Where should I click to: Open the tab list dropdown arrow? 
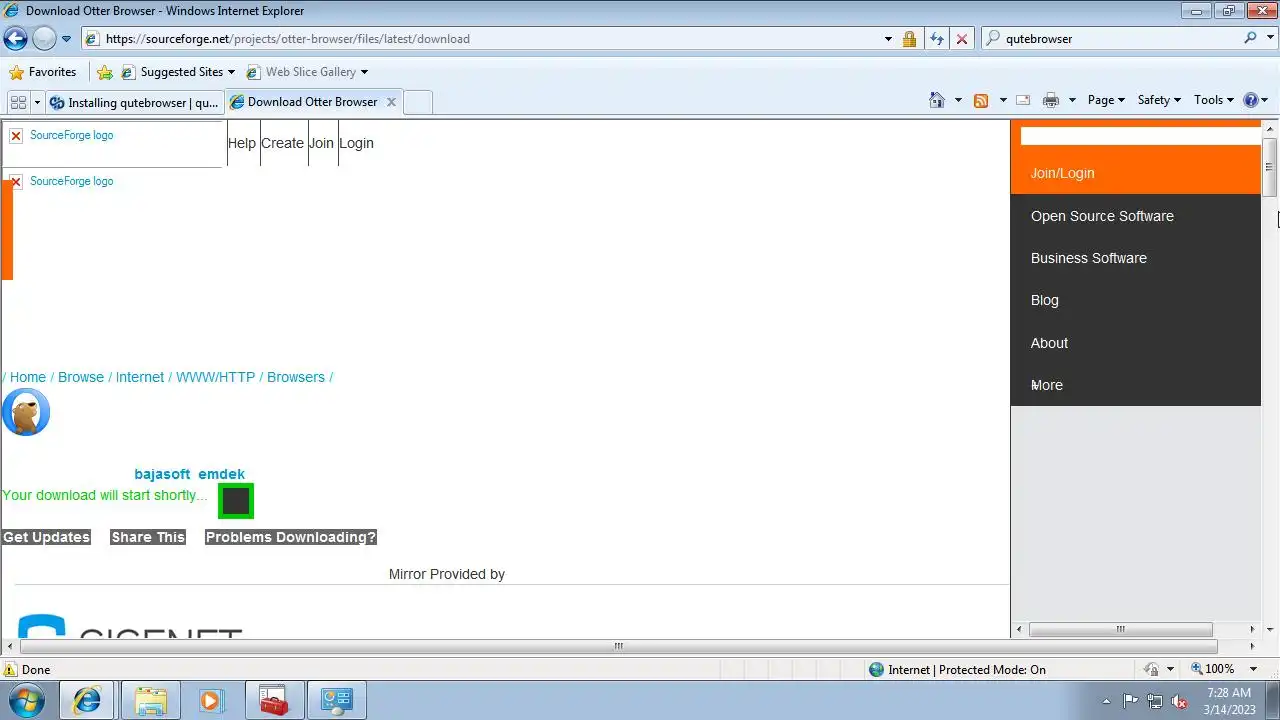(x=37, y=102)
